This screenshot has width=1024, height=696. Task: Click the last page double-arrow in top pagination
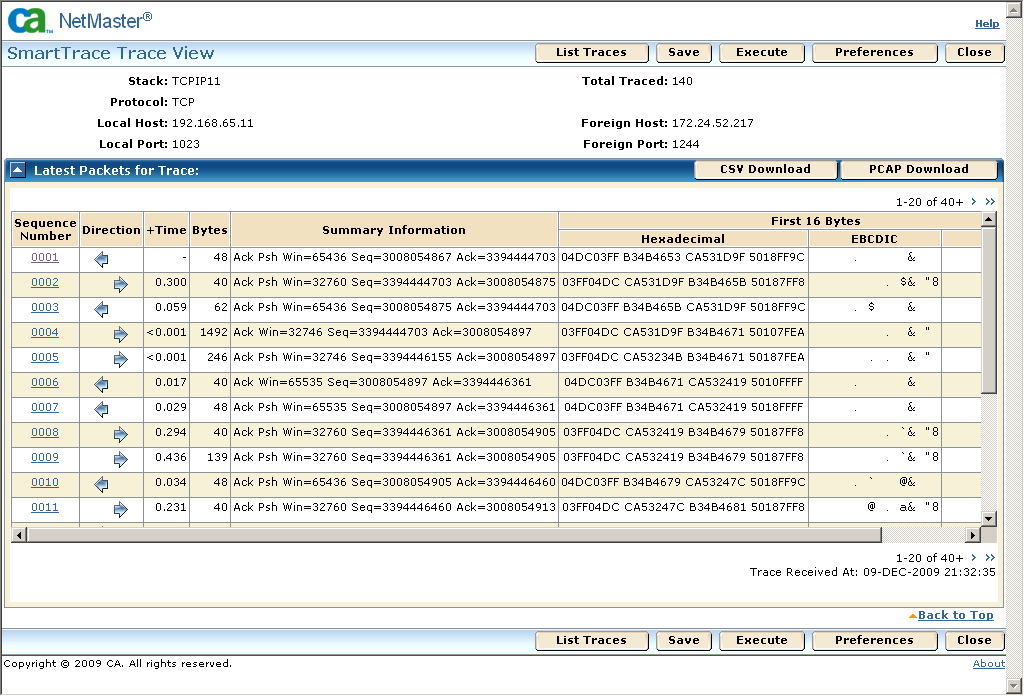[x=989, y=201]
